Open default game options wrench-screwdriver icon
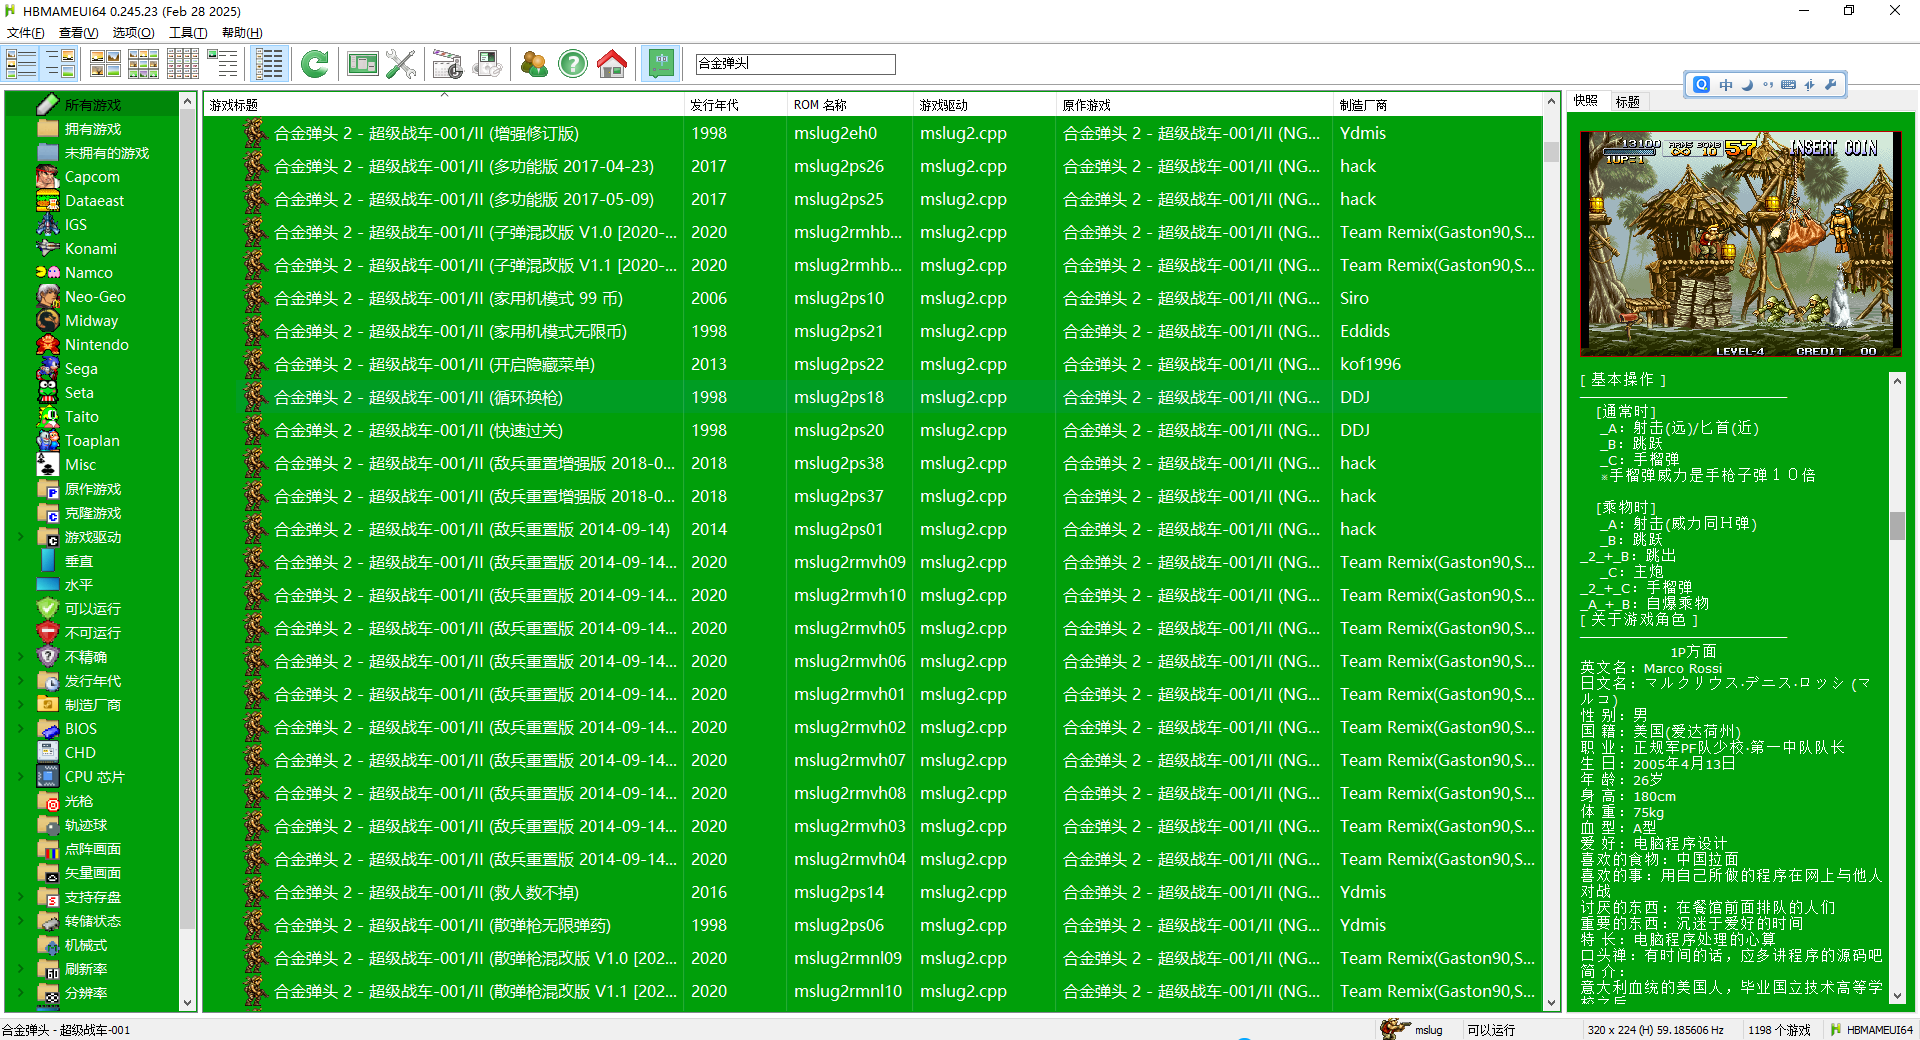Viewport: 1920px width, 1040px height. 401,63
